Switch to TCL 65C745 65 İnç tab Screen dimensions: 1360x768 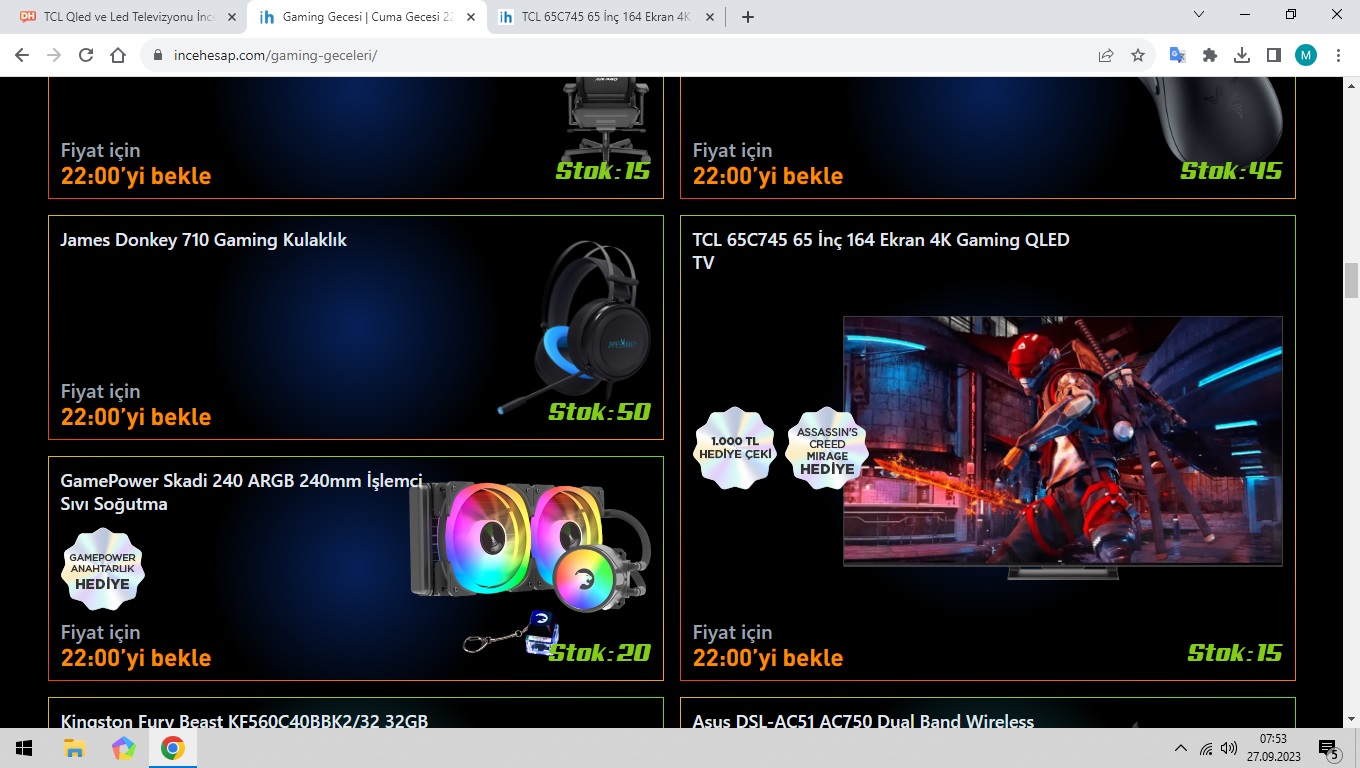click(606, 17)
